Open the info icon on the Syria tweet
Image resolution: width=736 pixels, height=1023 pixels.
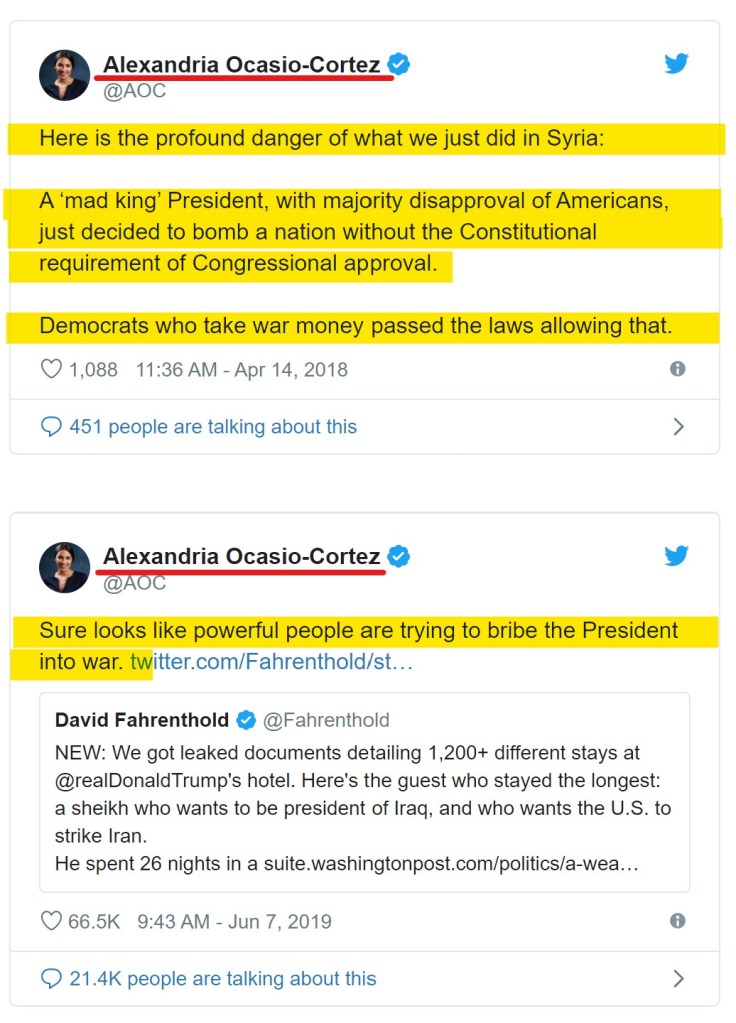tap(677, 369)
